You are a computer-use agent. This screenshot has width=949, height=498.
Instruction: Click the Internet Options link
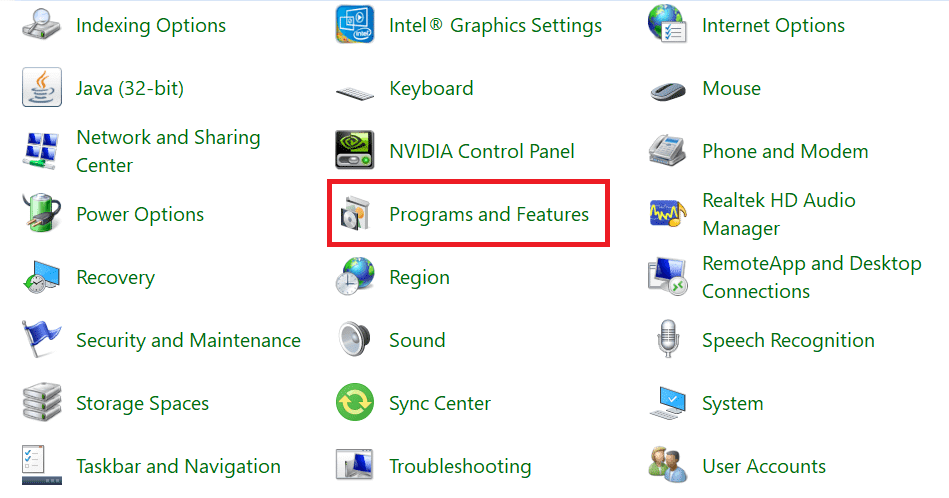[x=773, y=25]
